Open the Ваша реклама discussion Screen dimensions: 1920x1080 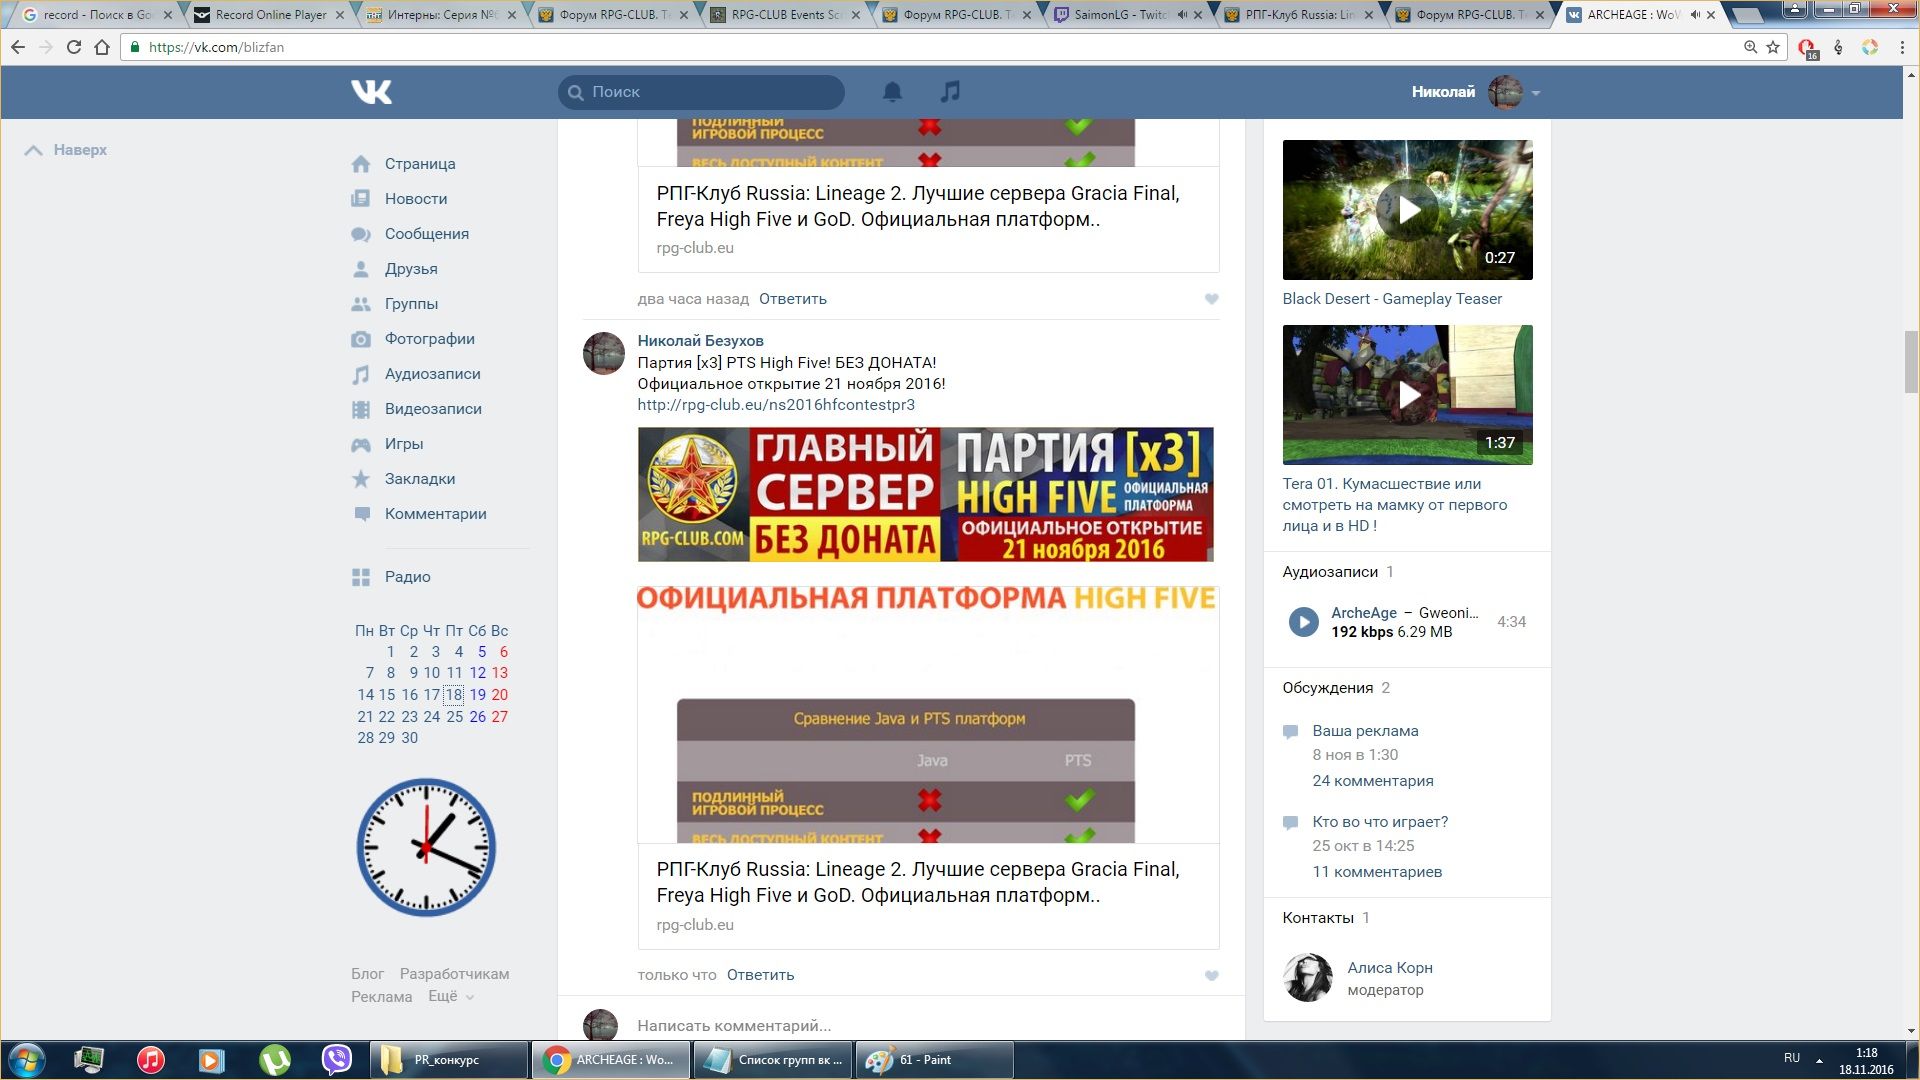click(1365, 731)
